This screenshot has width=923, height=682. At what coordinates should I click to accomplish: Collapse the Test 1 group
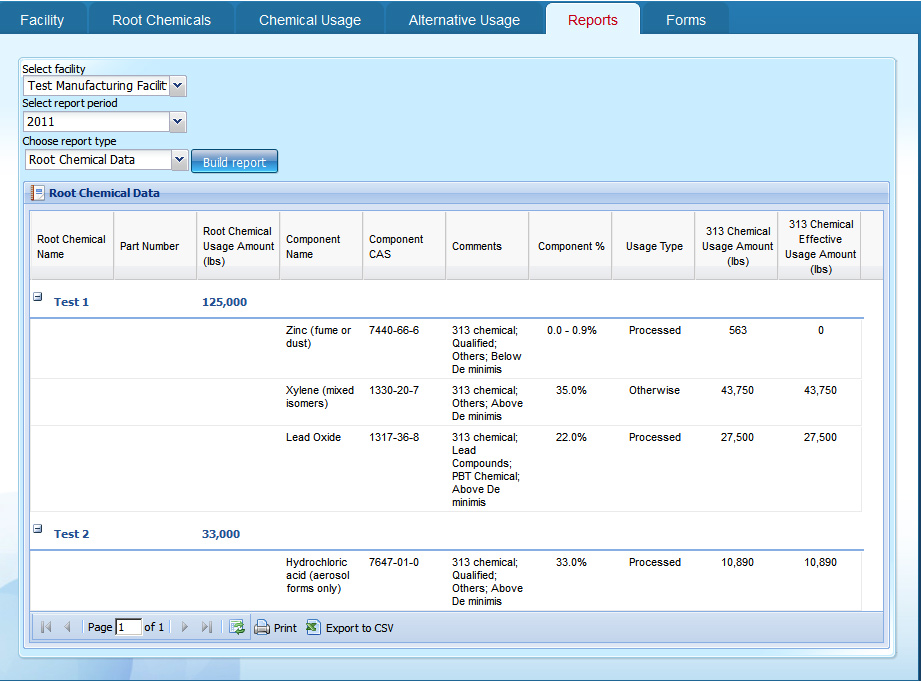[38, 297]
